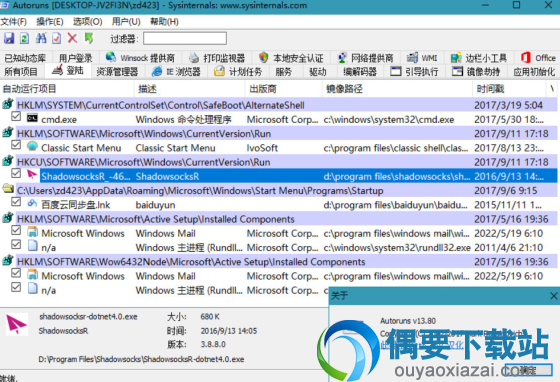Select the HKCU CurrentVersion\Run registry row
560x382 pixels.
click(x=280, y=162)
